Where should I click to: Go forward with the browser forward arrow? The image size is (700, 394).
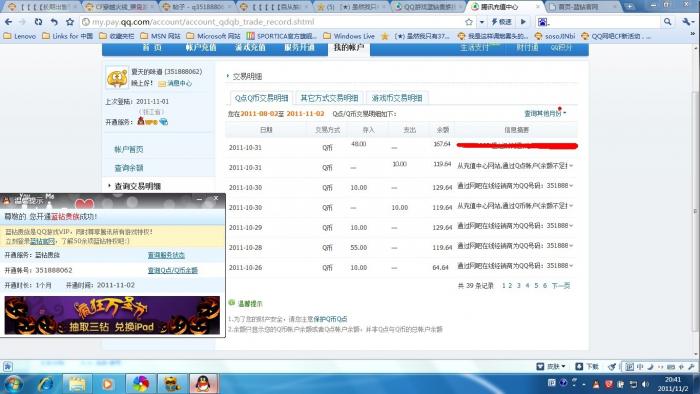tap(22, 22)
